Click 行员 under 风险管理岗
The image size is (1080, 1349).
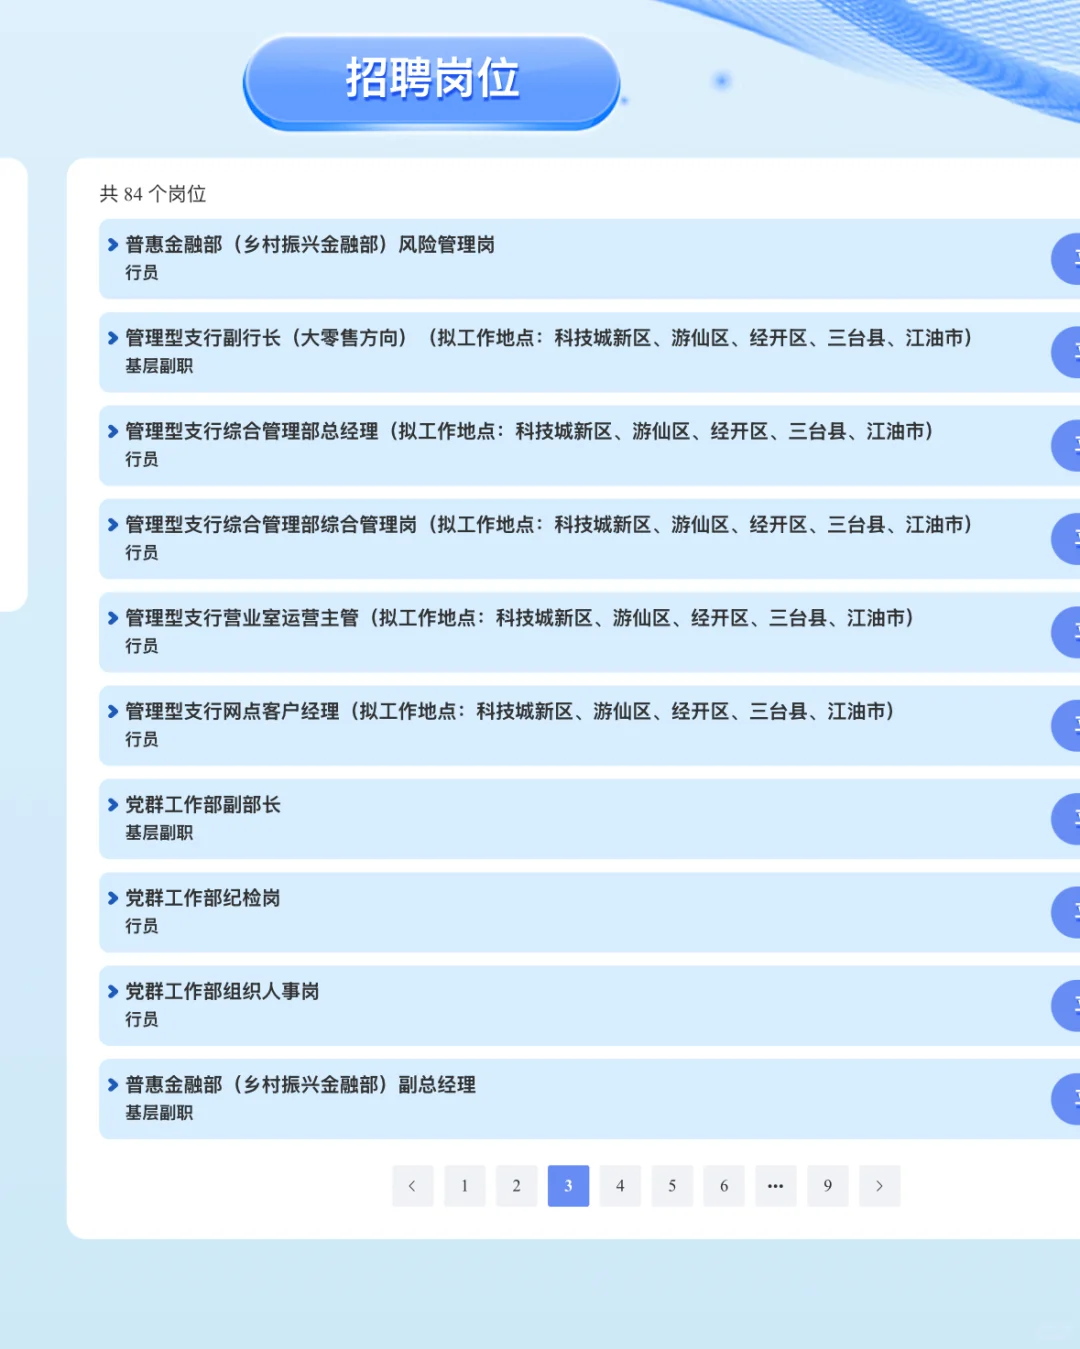pyautogui.click(x=142, y=272)
